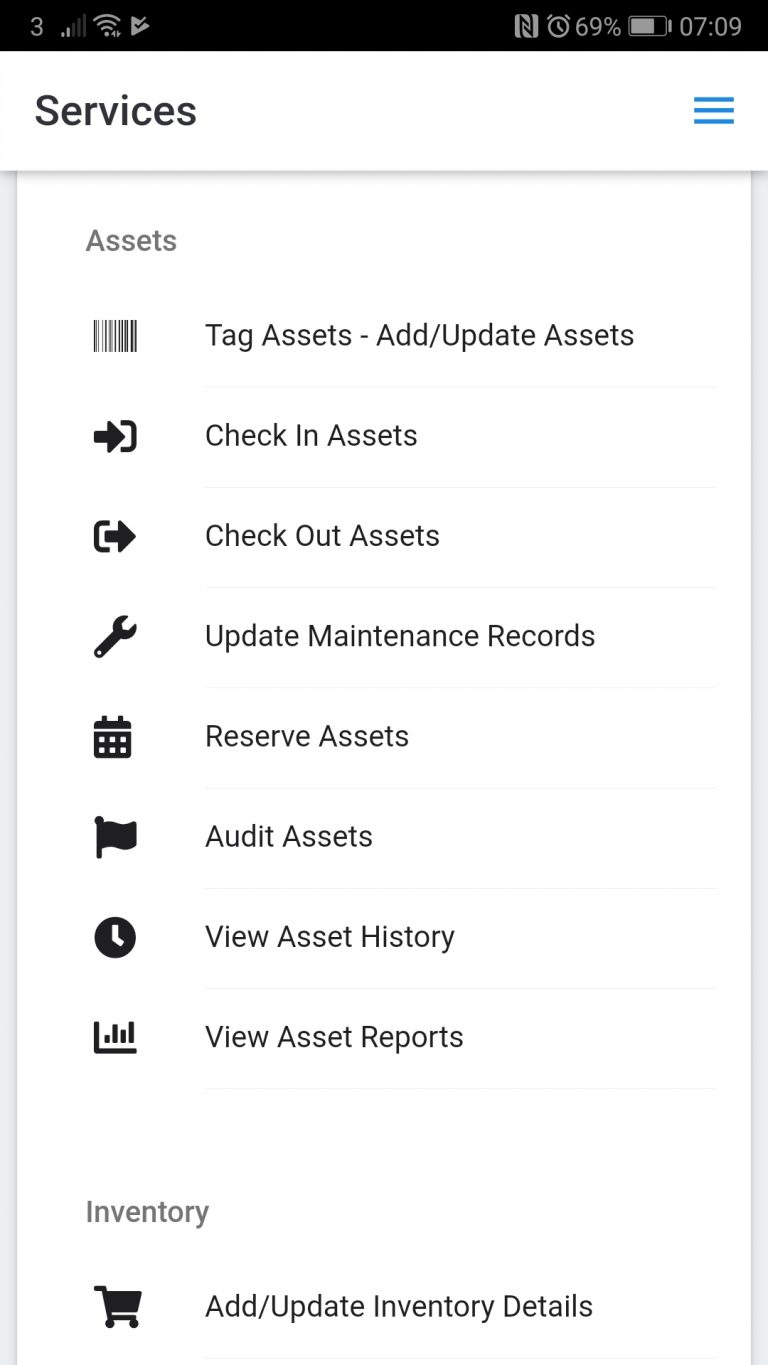Screen dimensions: 768x1365
Task: Tap the flag icon for auditing assets
Action: (114, 837)
